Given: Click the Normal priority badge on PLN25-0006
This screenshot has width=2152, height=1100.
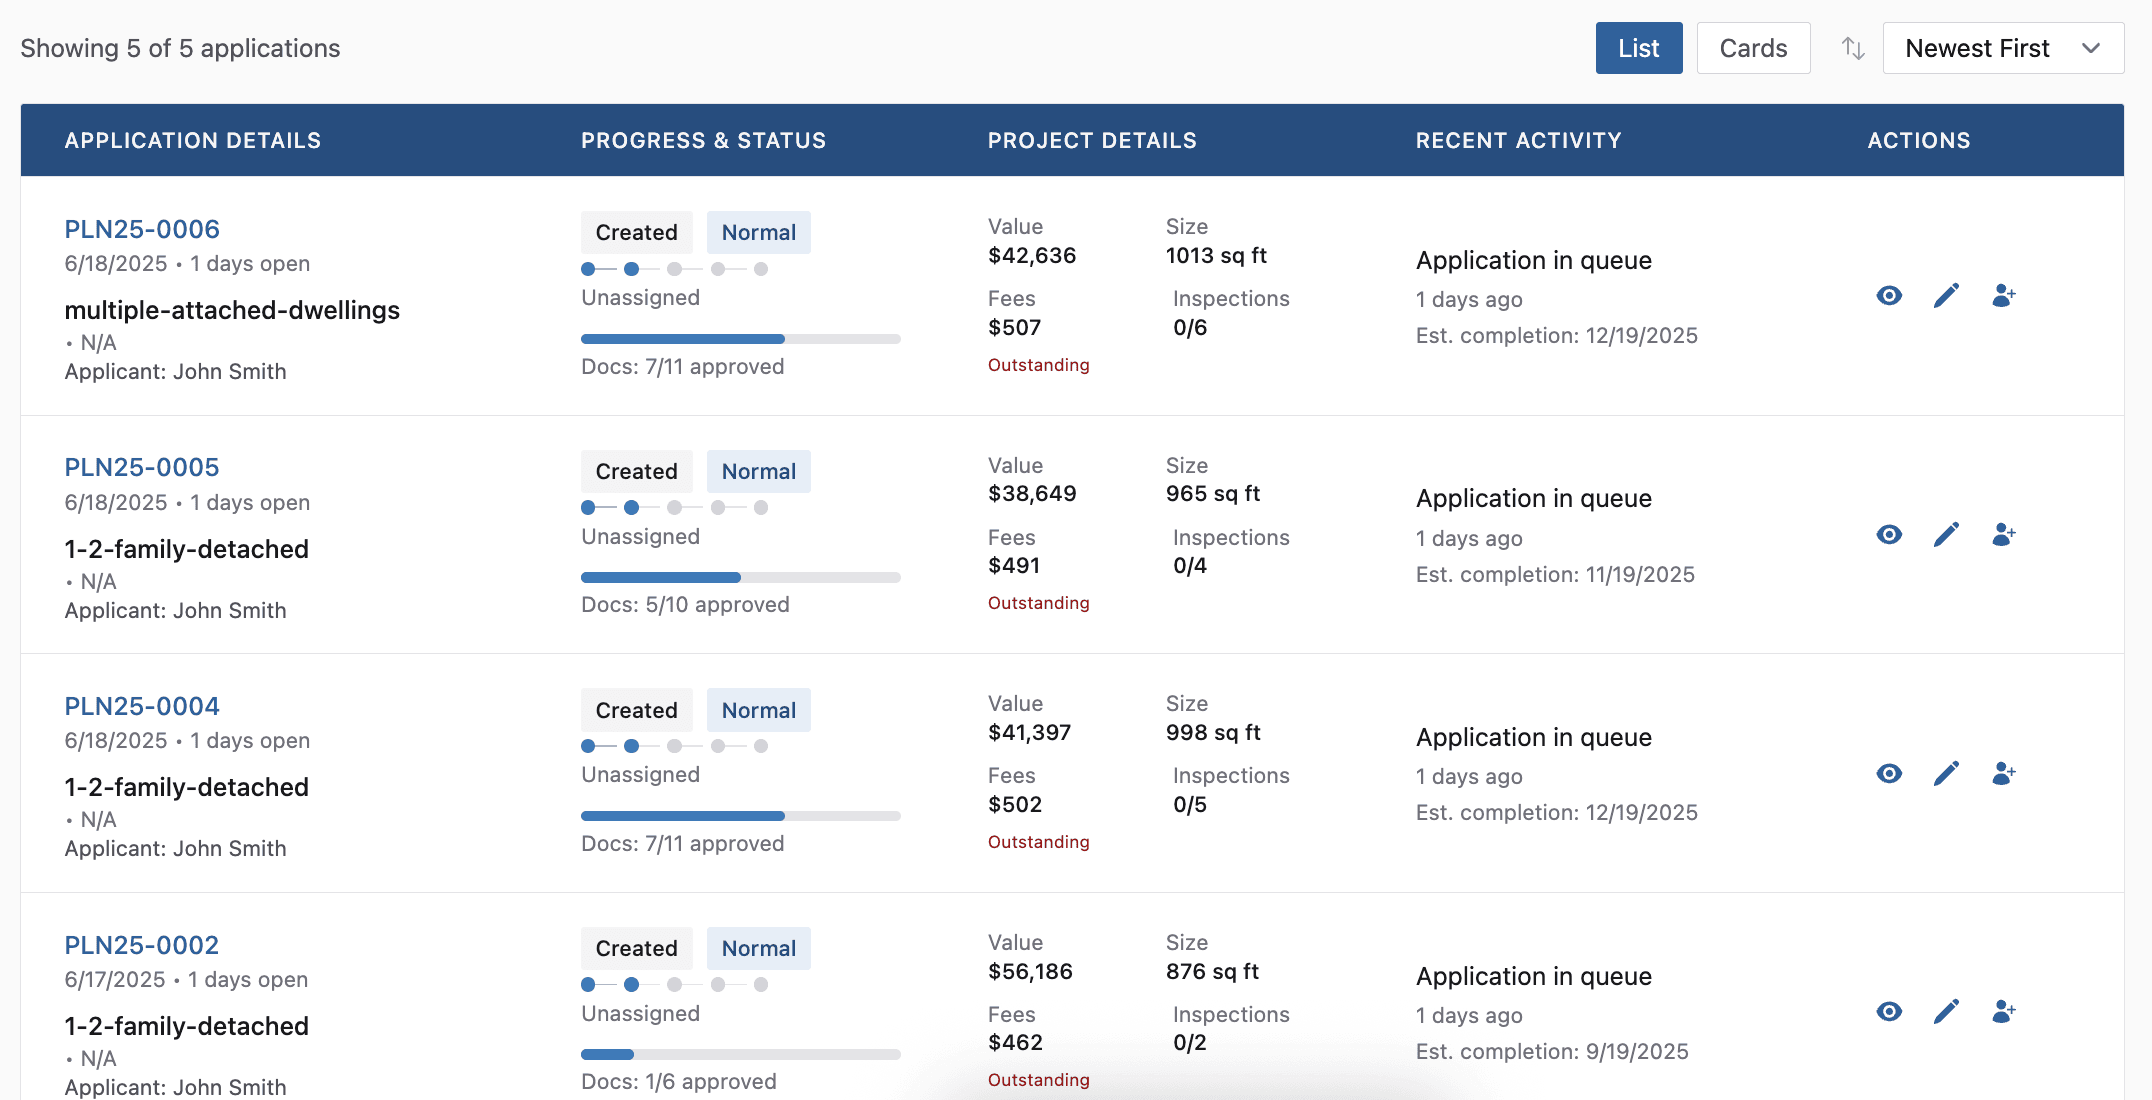Looking at the screenshot, I should (758, 231).
